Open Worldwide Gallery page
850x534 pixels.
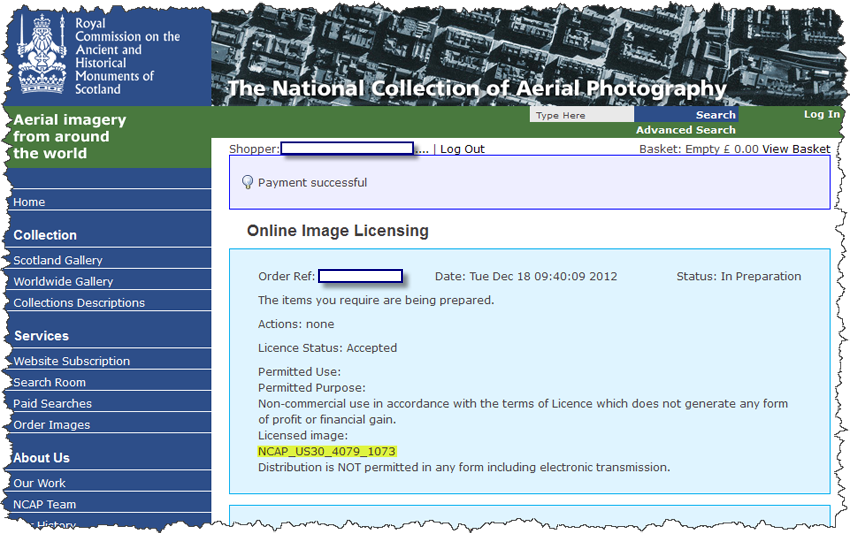click(x=63, y=282)
